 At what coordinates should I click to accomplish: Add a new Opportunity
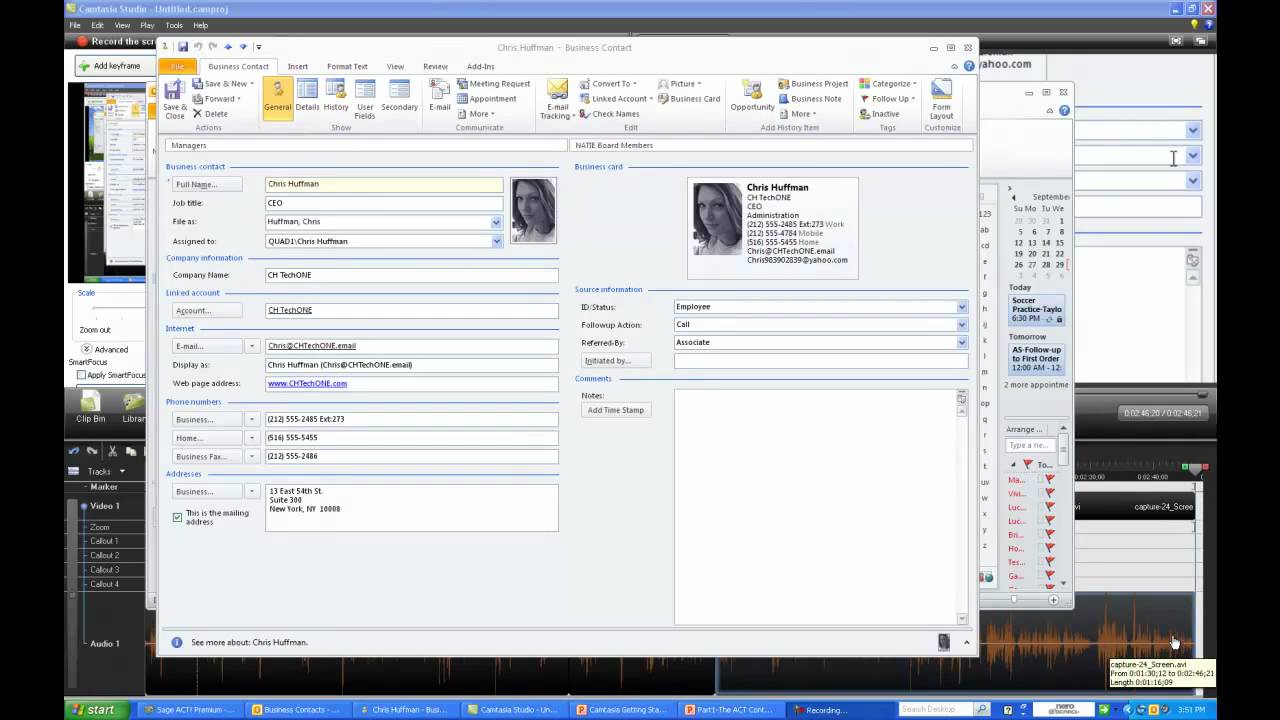point(752,96)
